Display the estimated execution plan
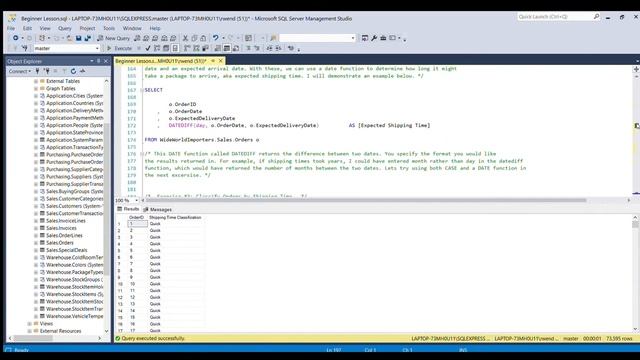640x360 pixels. (157, 48)
